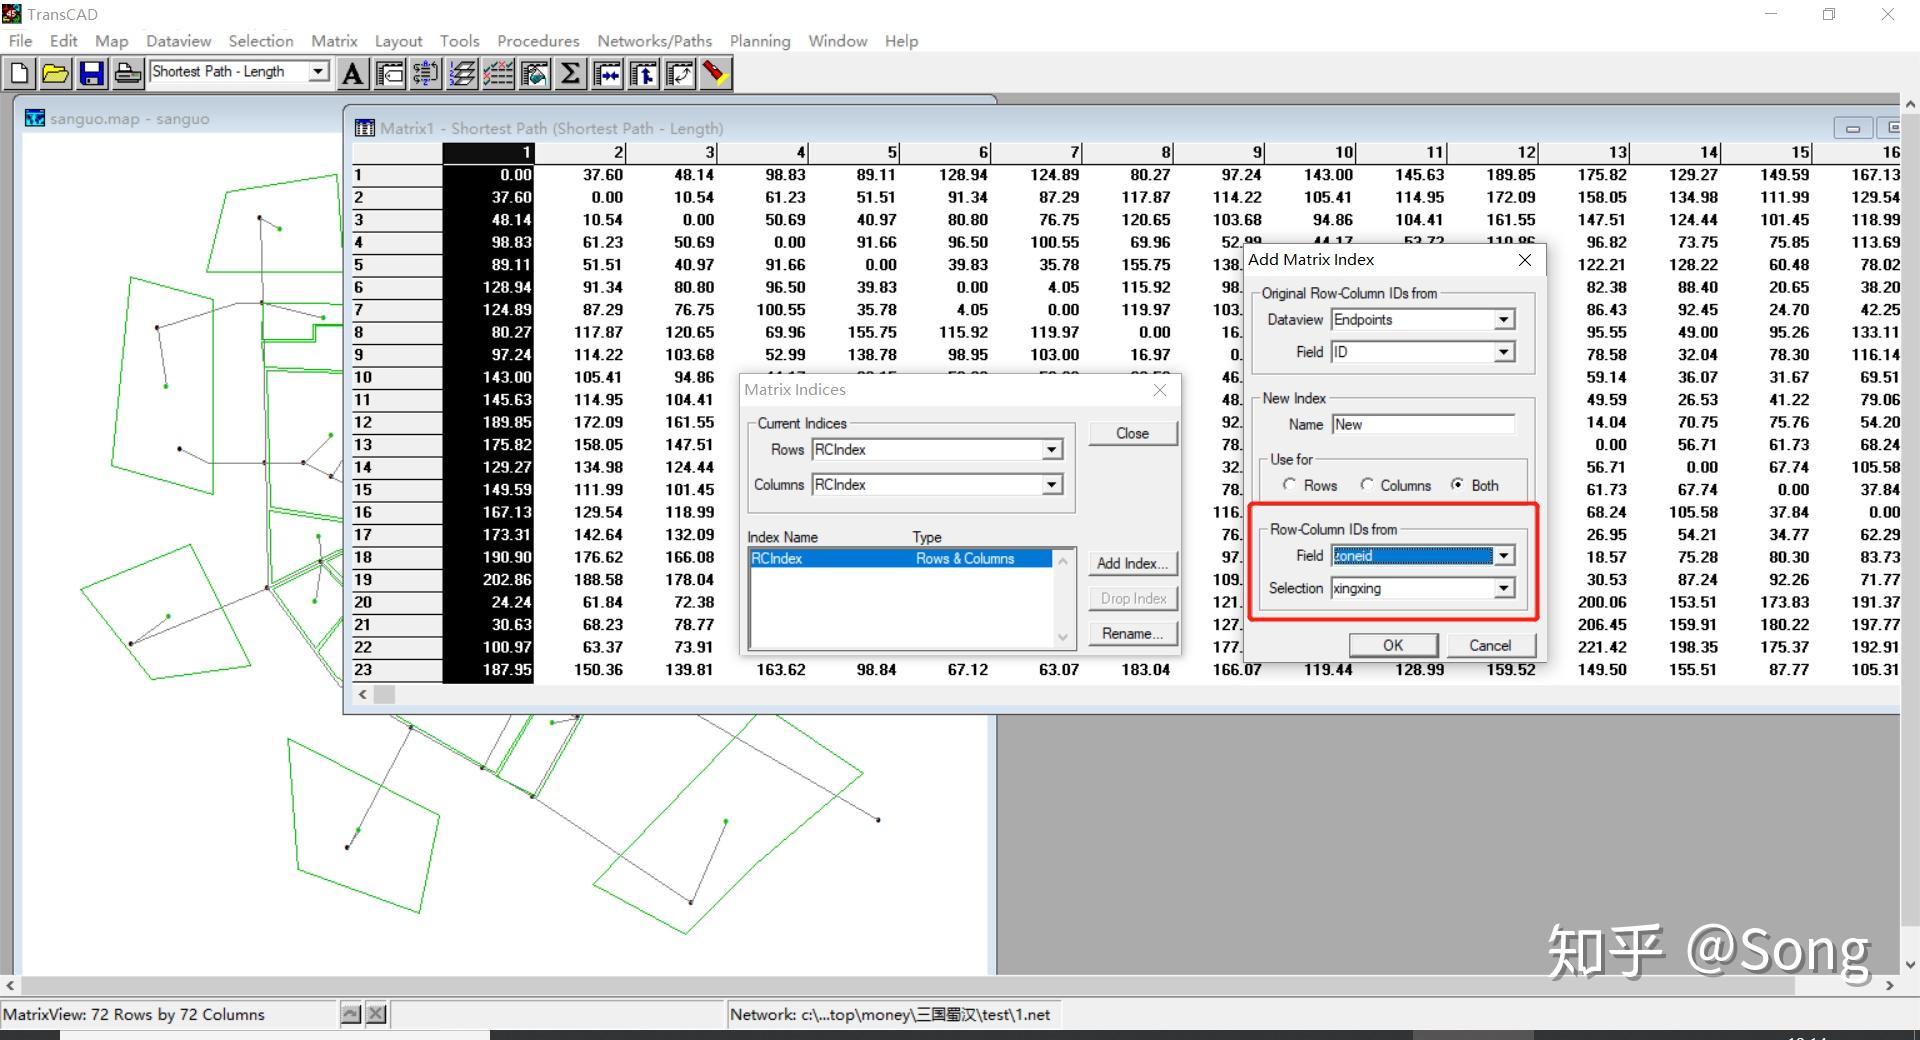Open the Matrix menu
Image resolution: width=1920 pixels, height=1040 pixels.
click(334, 41)
